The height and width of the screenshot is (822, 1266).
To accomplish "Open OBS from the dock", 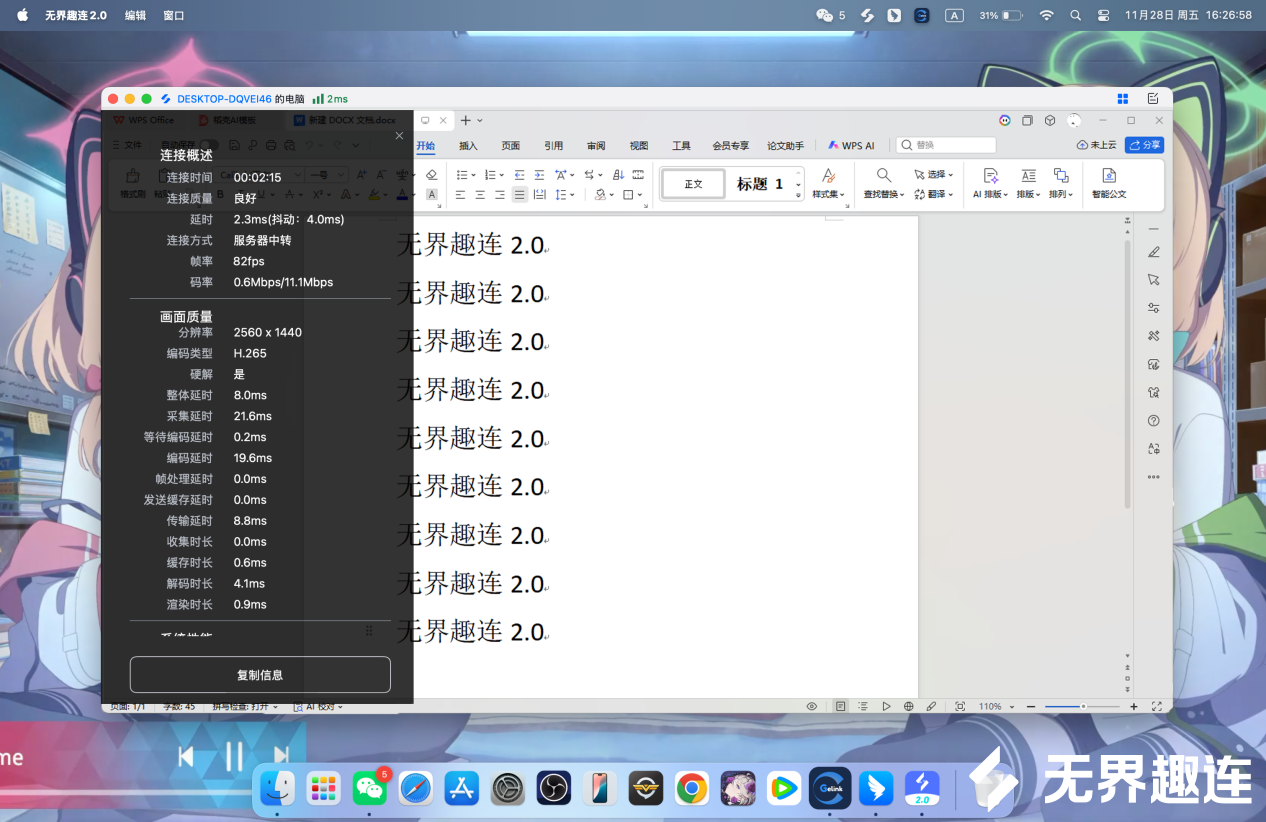I will pyautogui.click(x=553, y=788).
